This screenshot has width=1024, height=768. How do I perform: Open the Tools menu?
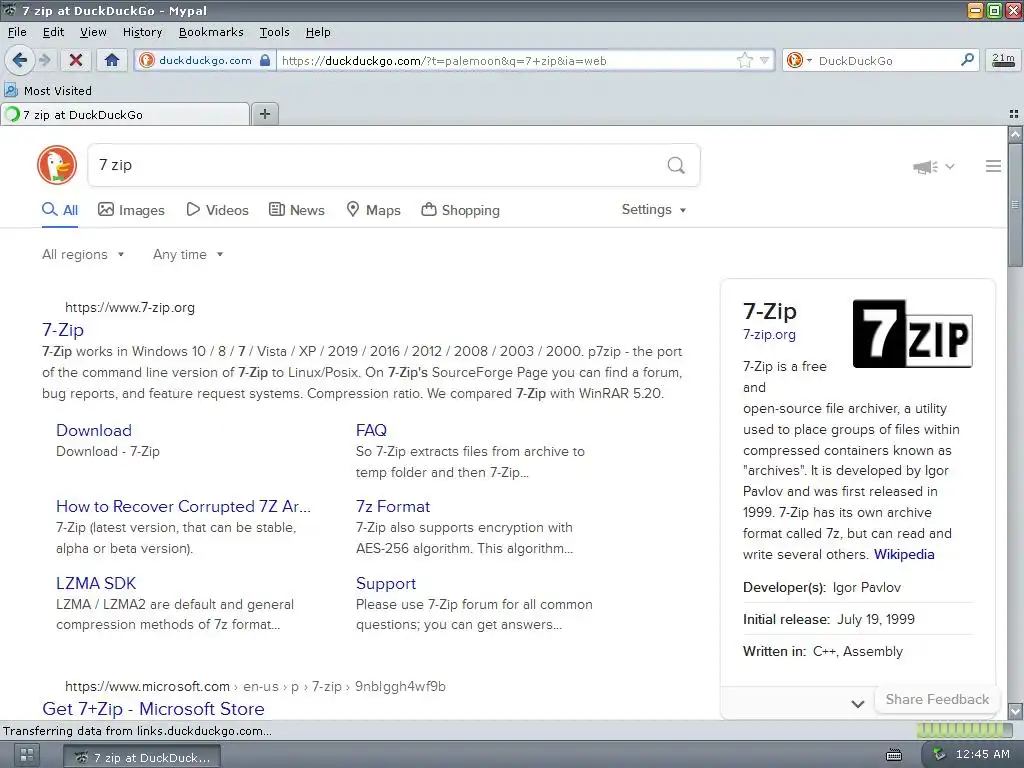[x=274, y=31]
